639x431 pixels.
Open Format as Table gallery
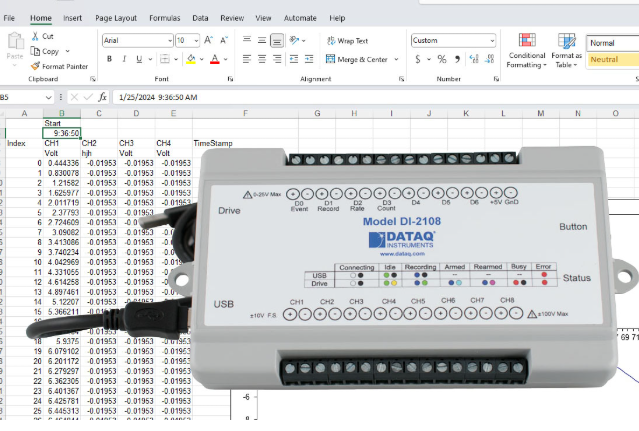pos(566,51)
